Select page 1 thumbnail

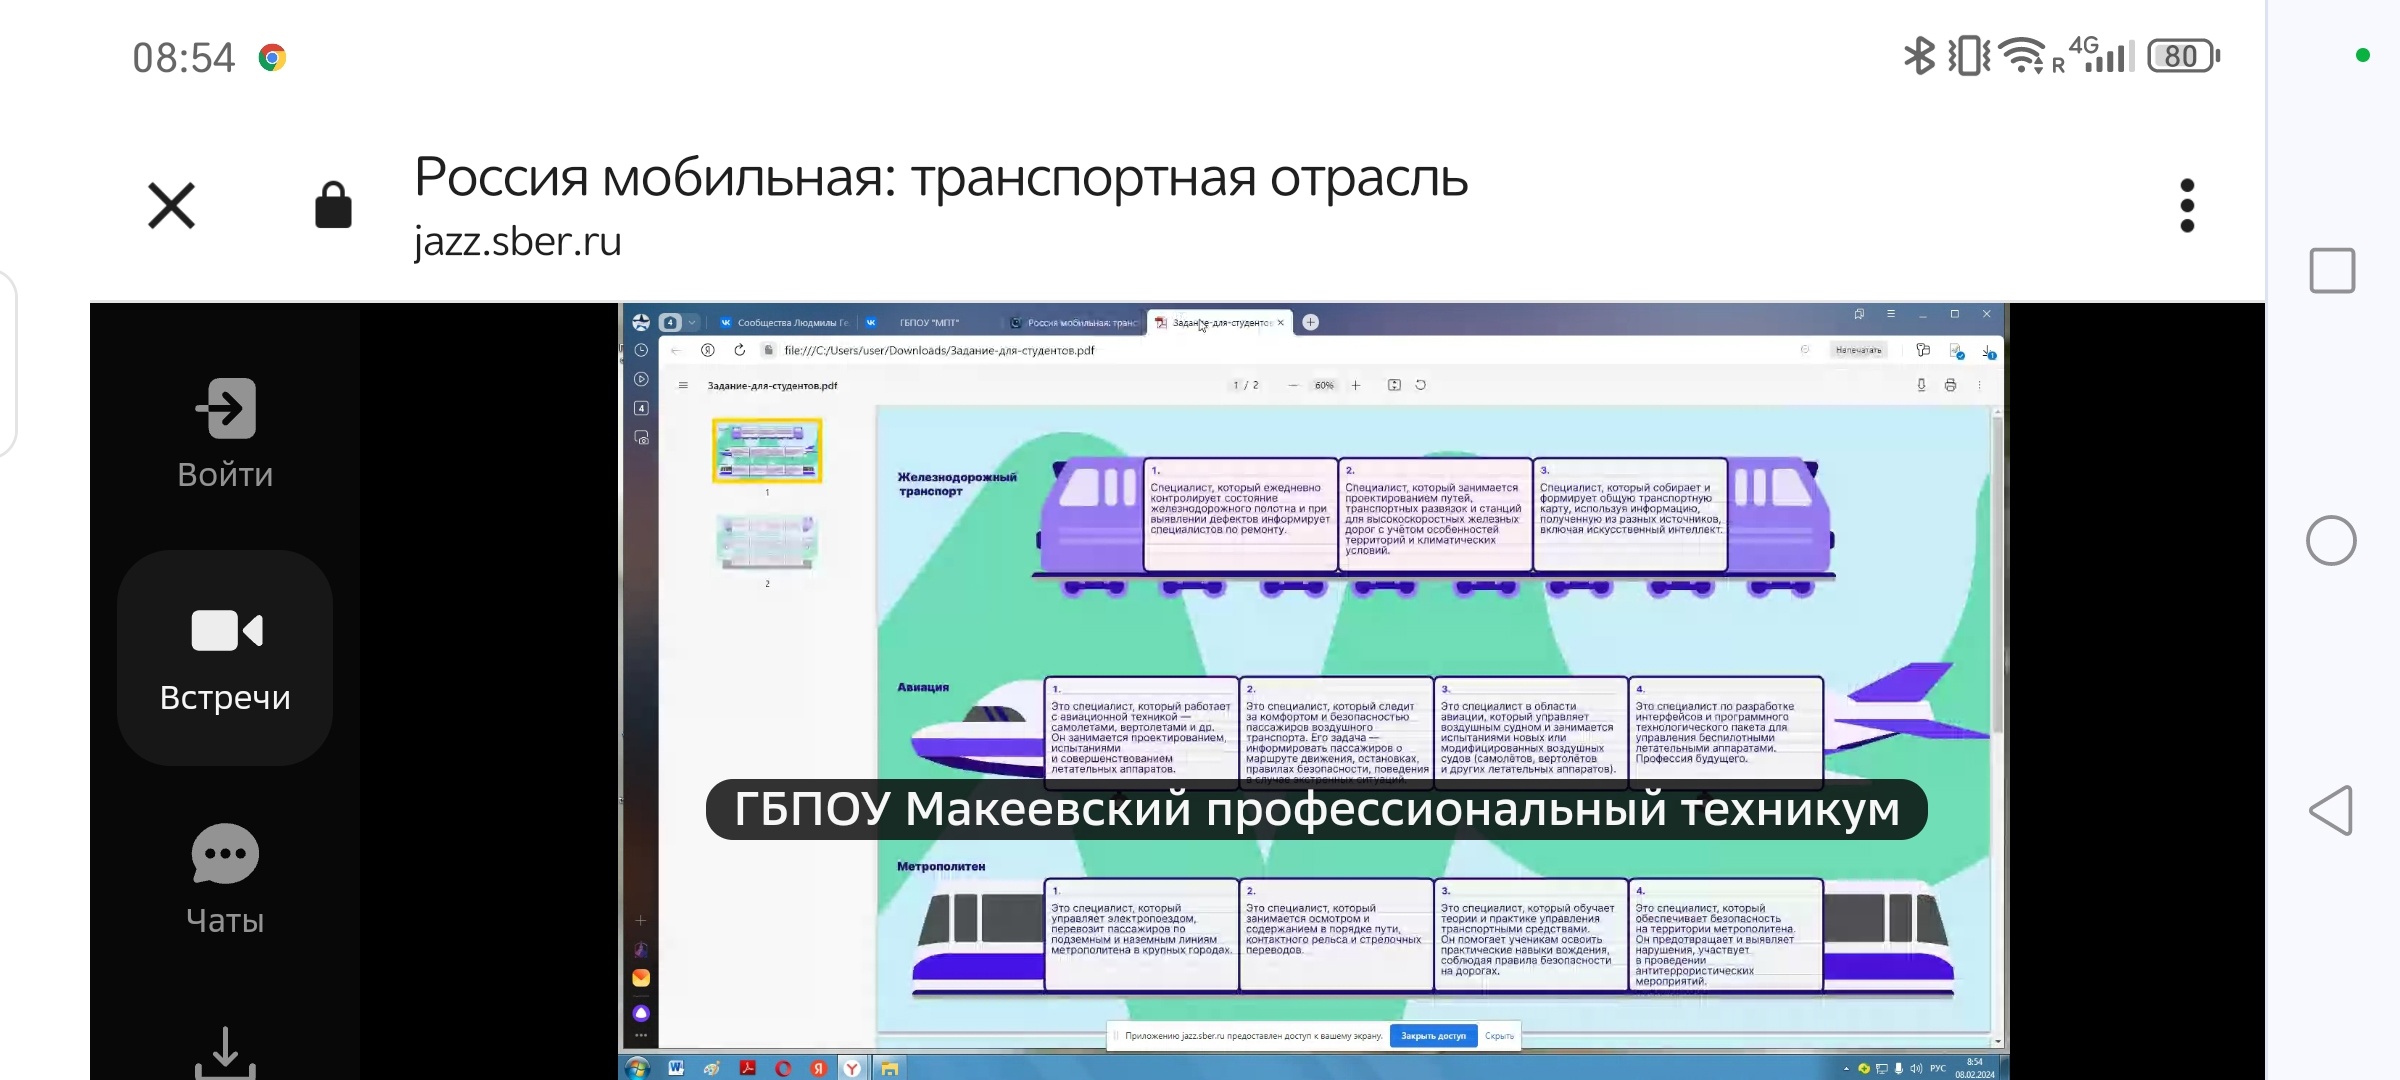tap(767, 451)
